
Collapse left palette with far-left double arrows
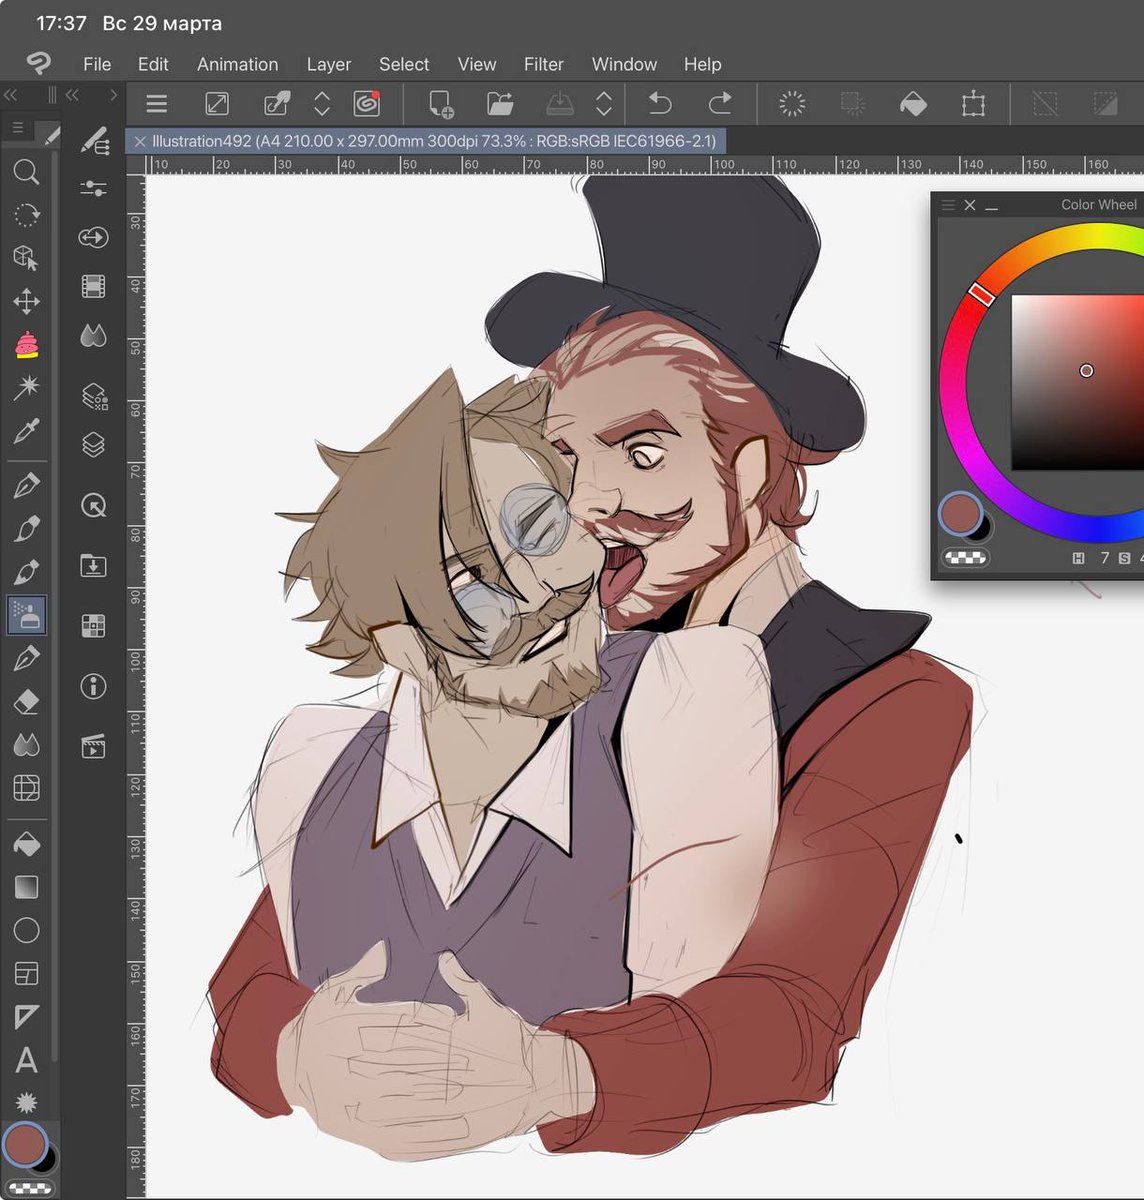[x=11, y=95]
